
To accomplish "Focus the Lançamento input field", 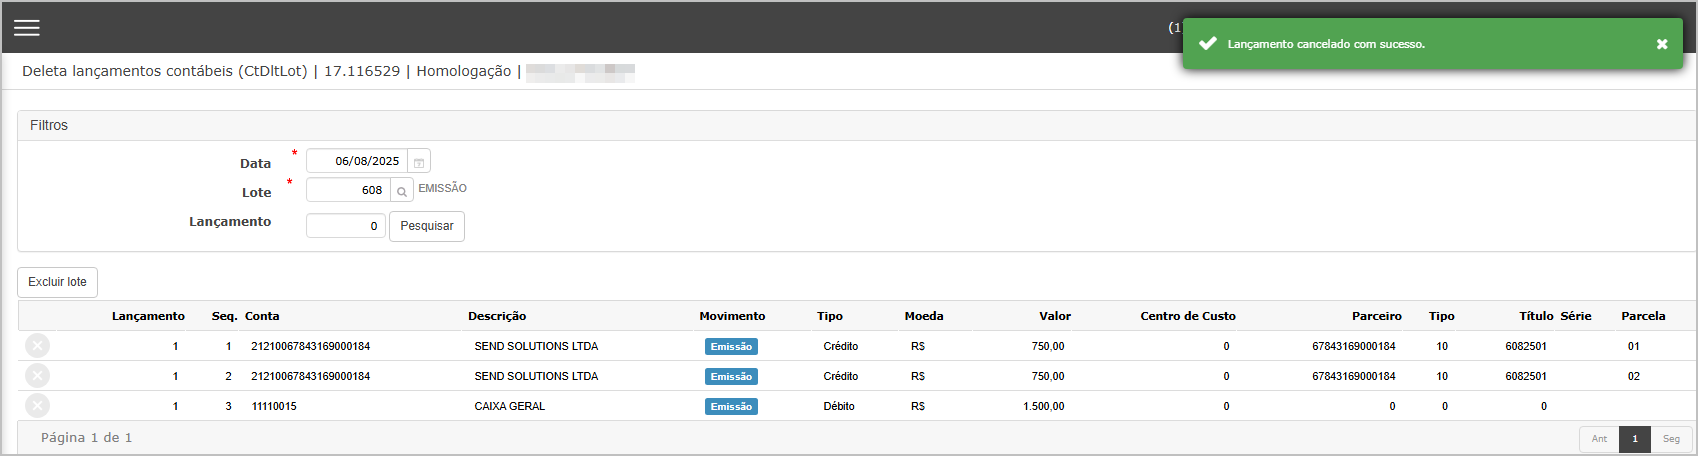I will [346, 226].
